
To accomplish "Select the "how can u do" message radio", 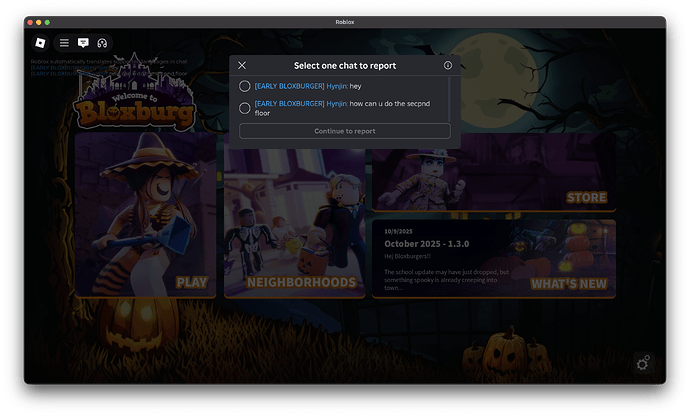I will pyautogui.click(x=245, y=108).
